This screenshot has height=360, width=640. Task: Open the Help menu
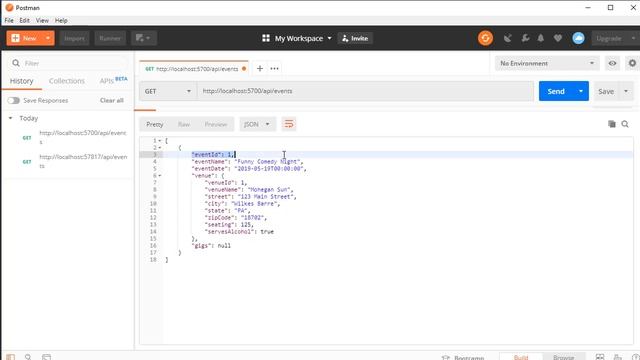click(61, 20)
